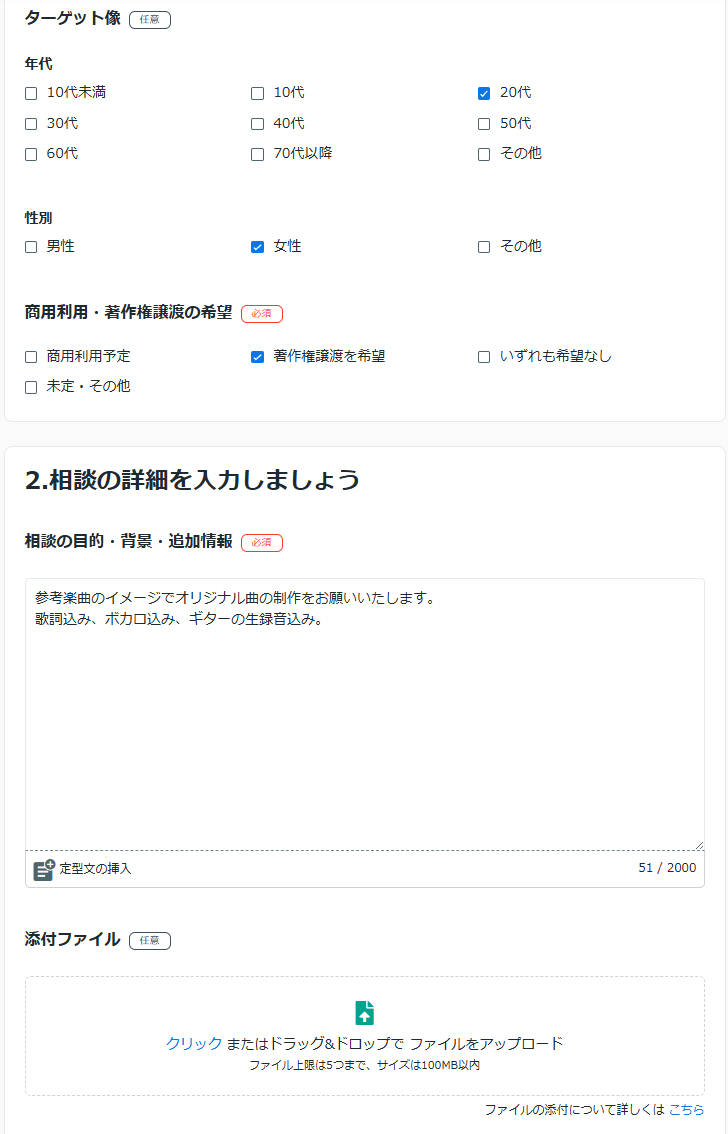Check the 70代以降 age checkbox
This screenshot has width=728, height=1134.
click(x=257, y=154)
